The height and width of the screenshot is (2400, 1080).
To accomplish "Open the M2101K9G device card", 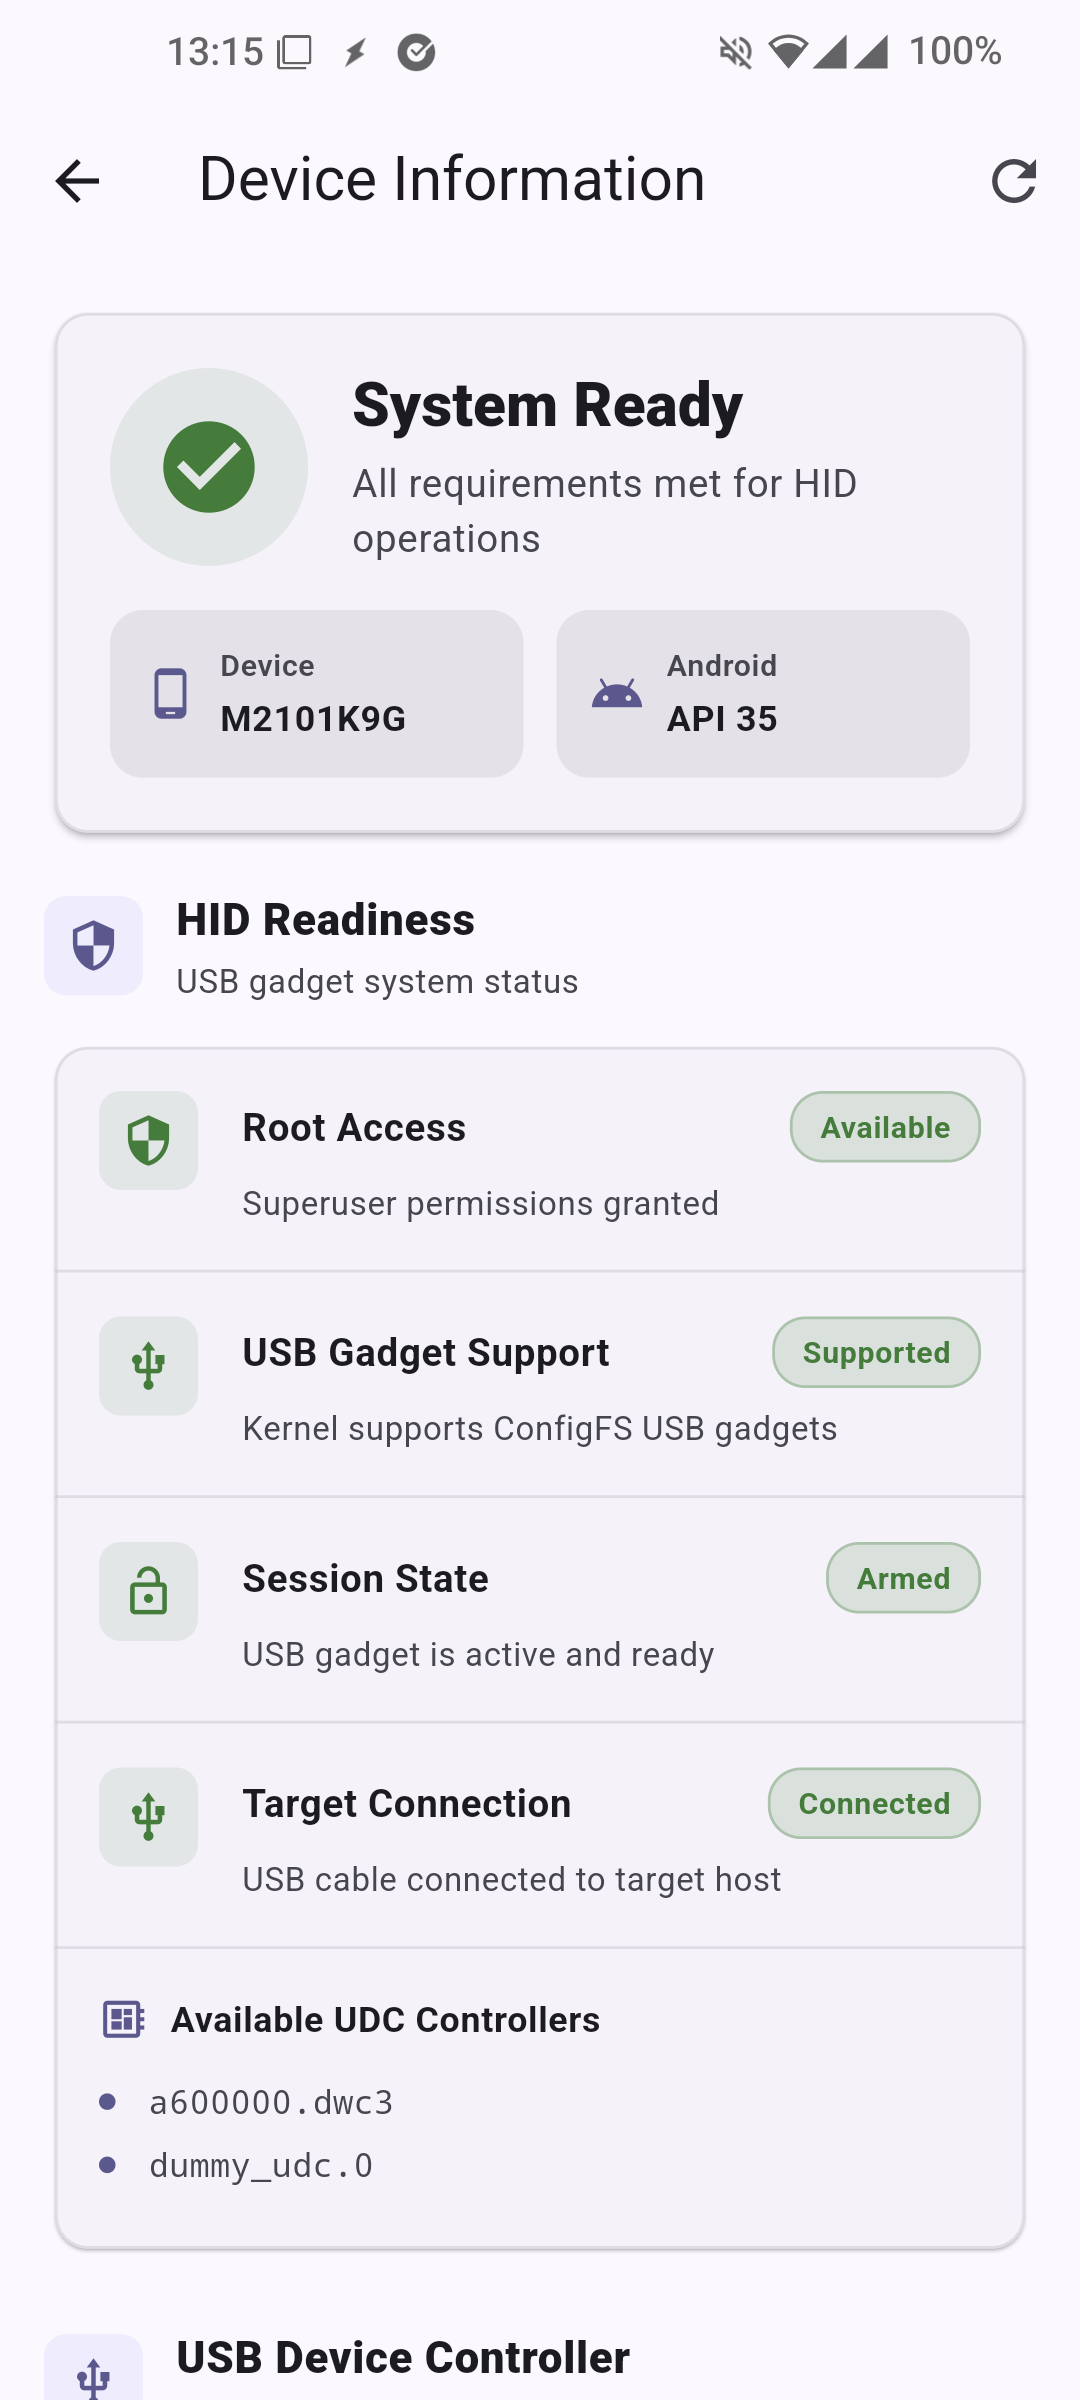I will (x=316, y=693).
